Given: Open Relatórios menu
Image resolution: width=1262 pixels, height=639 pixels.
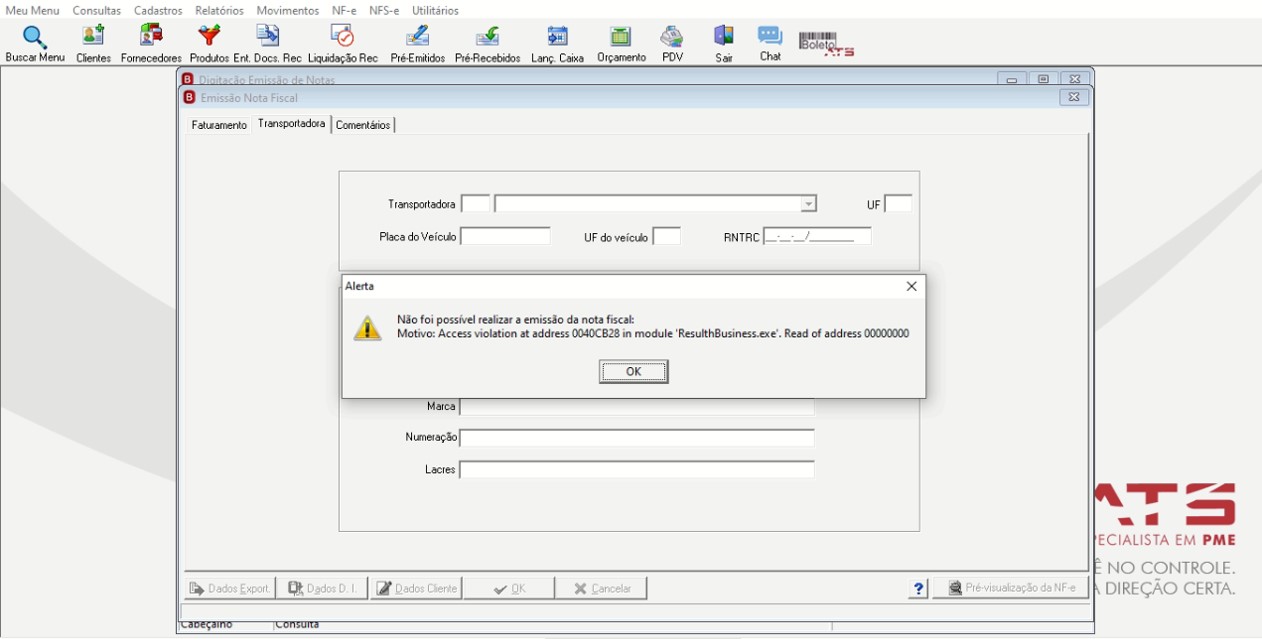Looking at the screenshot, I should [219, 10].
